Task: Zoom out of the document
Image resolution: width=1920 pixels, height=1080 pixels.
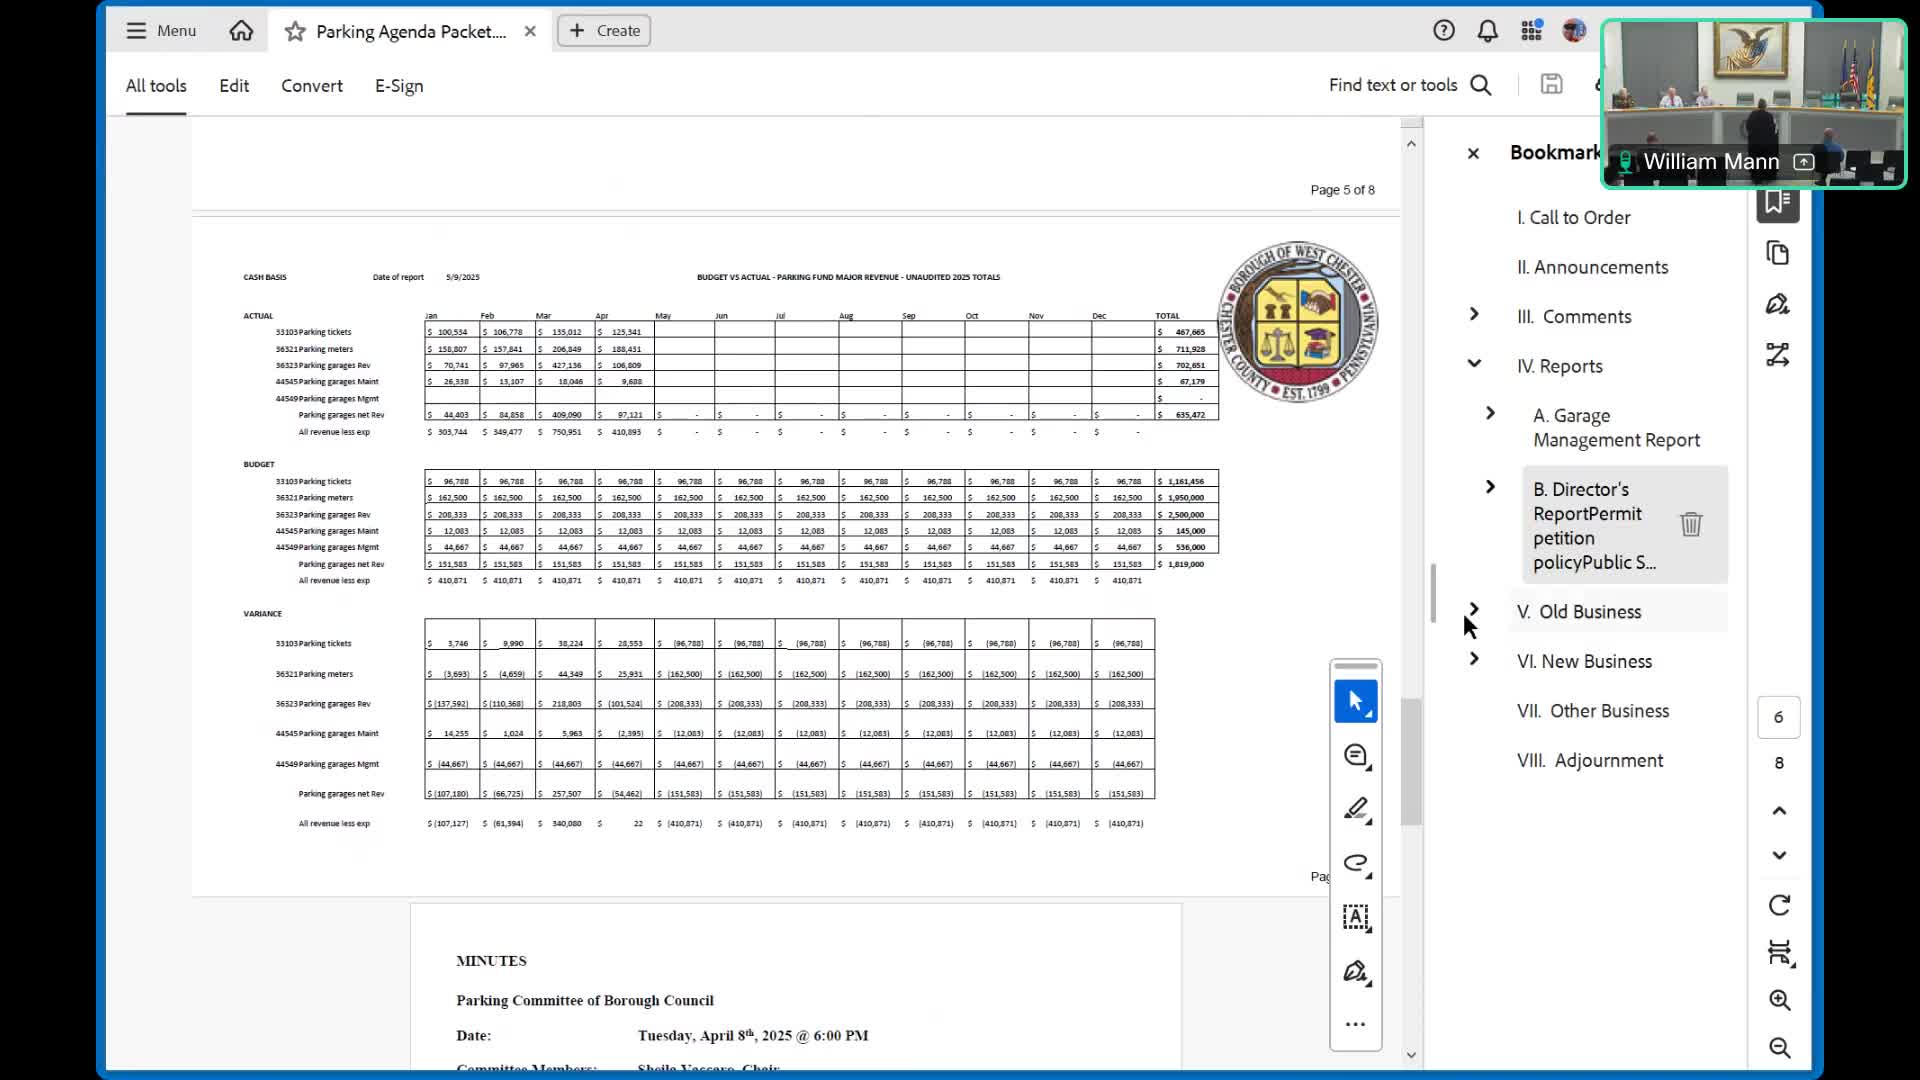Action: [1779, 1047]
